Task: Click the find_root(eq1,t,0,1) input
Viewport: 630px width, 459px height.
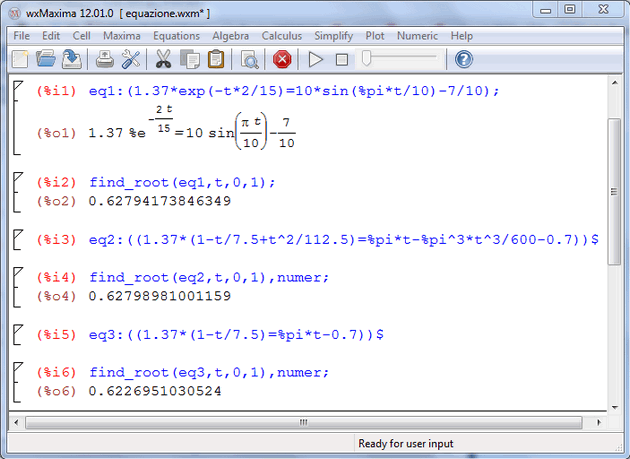Action: [182, 182]
